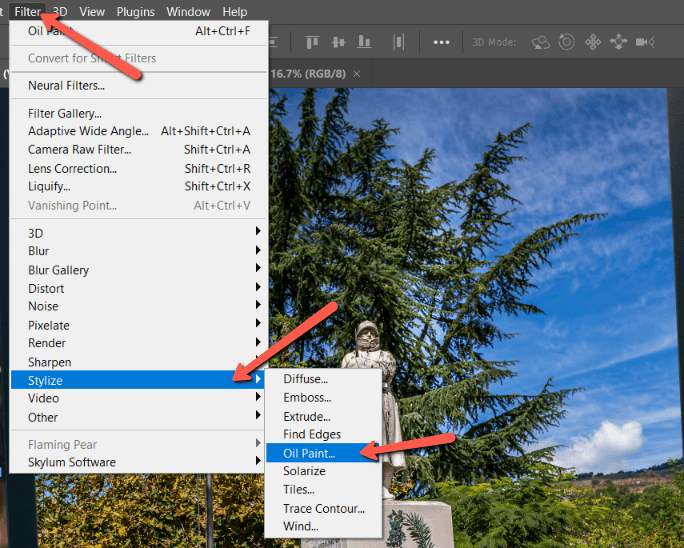Select Camera Raw Filter... menu entry

click(80, 150)
